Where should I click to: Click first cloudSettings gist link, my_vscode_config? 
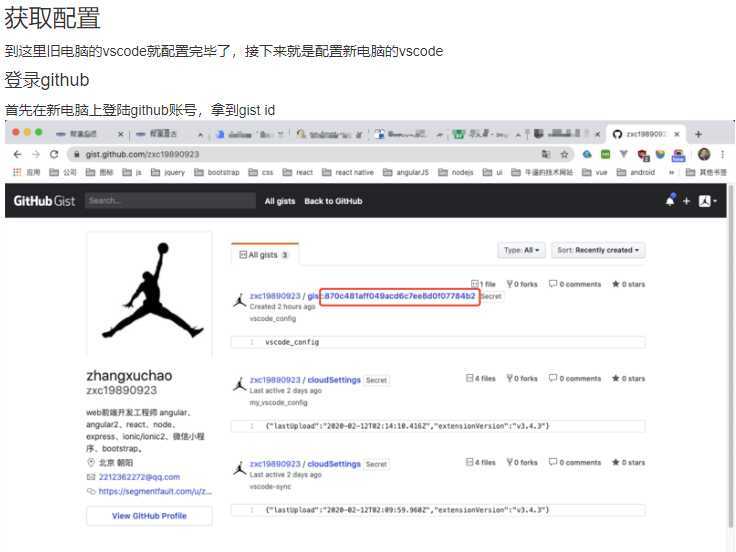pyautogui.click(x=334, y=380)
